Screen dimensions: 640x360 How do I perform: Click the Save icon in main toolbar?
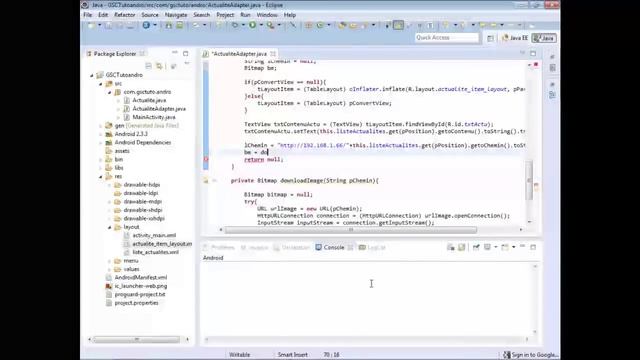[108, 25]
